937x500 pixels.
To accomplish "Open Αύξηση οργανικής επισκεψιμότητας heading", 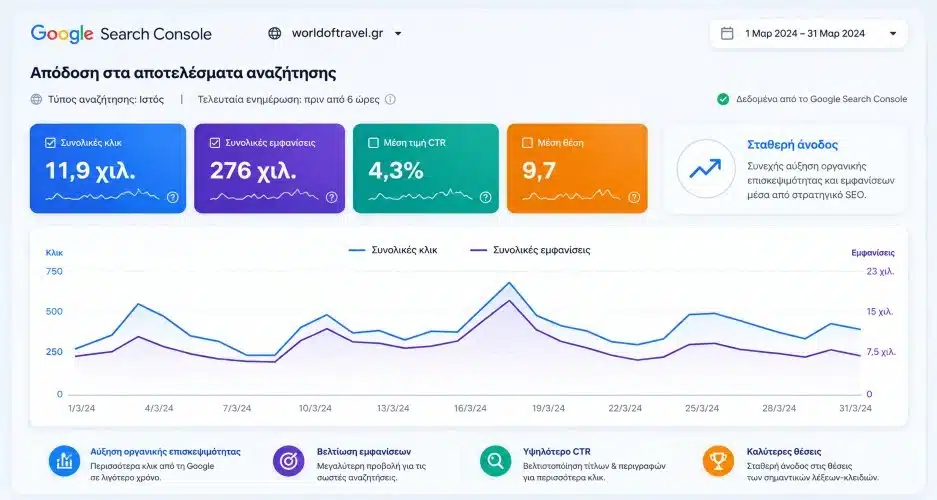I will (166, 452).
